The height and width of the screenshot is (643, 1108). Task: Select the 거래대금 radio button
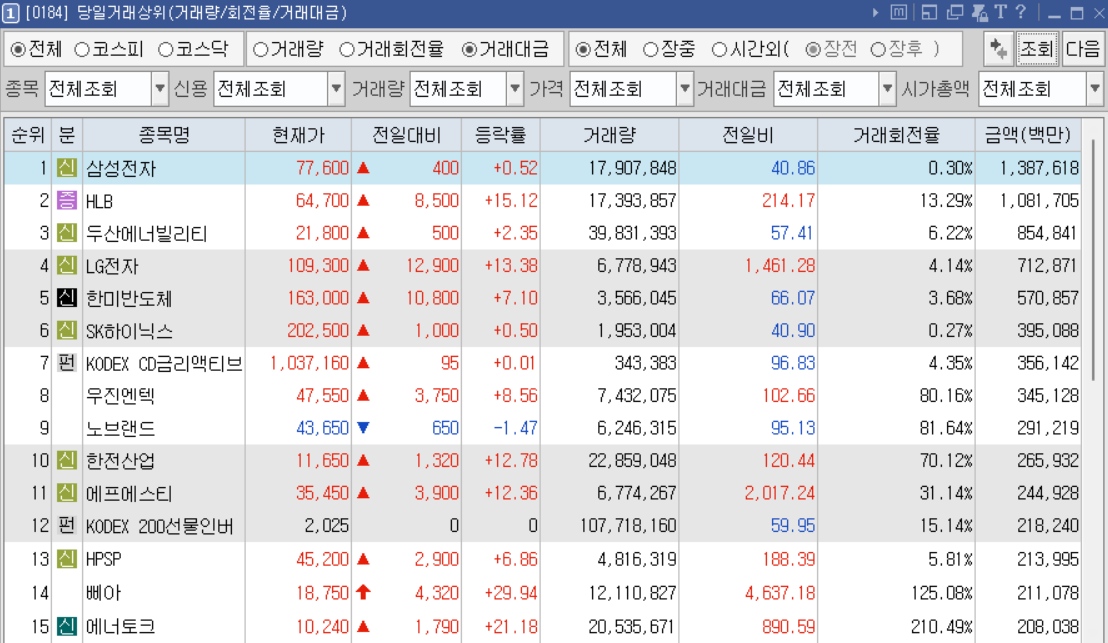tap(469, 49)
